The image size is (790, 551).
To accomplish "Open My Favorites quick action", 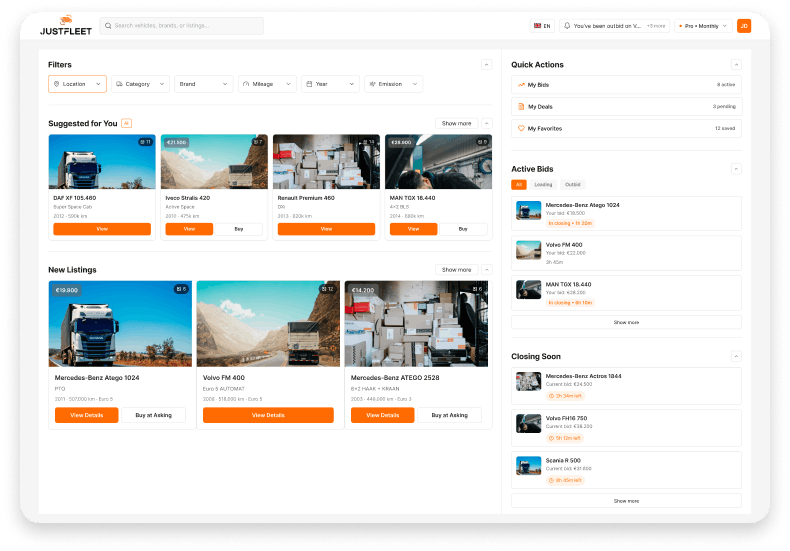I will (626, 128).
